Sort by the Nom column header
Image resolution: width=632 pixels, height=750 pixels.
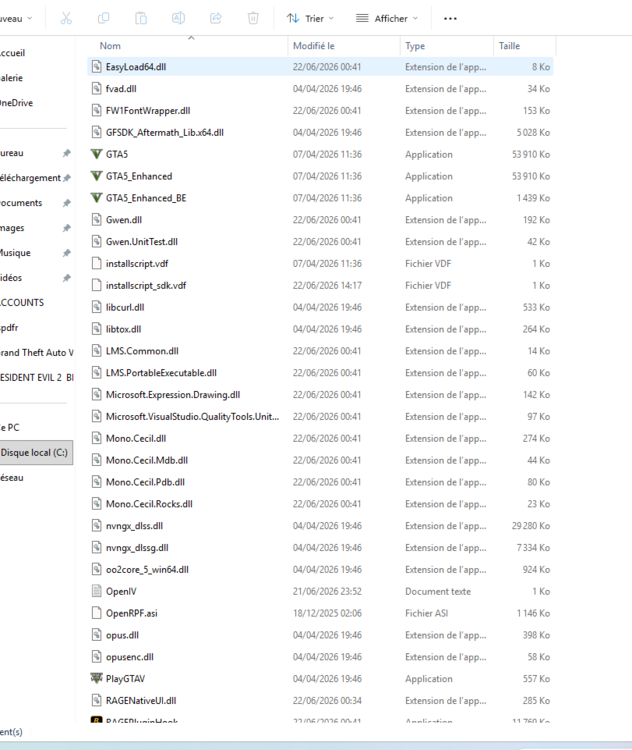coord(110,46)
